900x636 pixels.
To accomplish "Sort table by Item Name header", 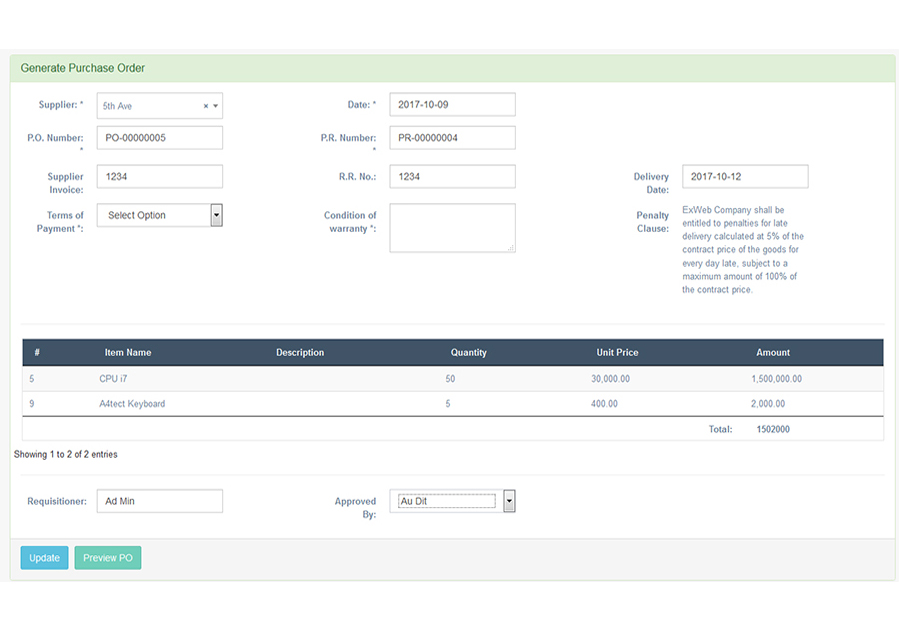I will [128, 353].
